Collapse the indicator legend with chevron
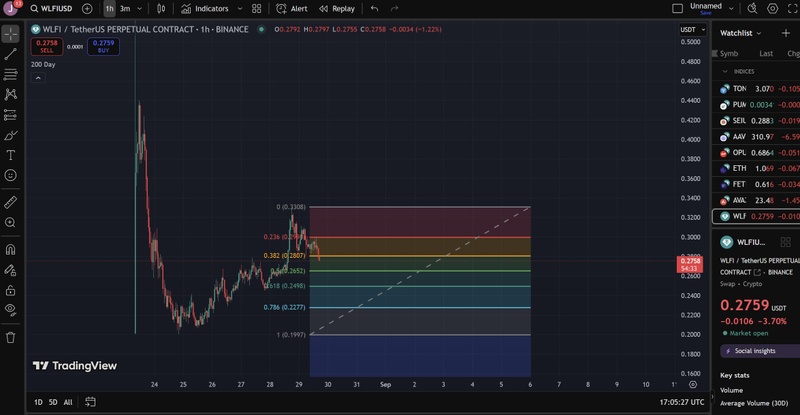 (38, 78)
